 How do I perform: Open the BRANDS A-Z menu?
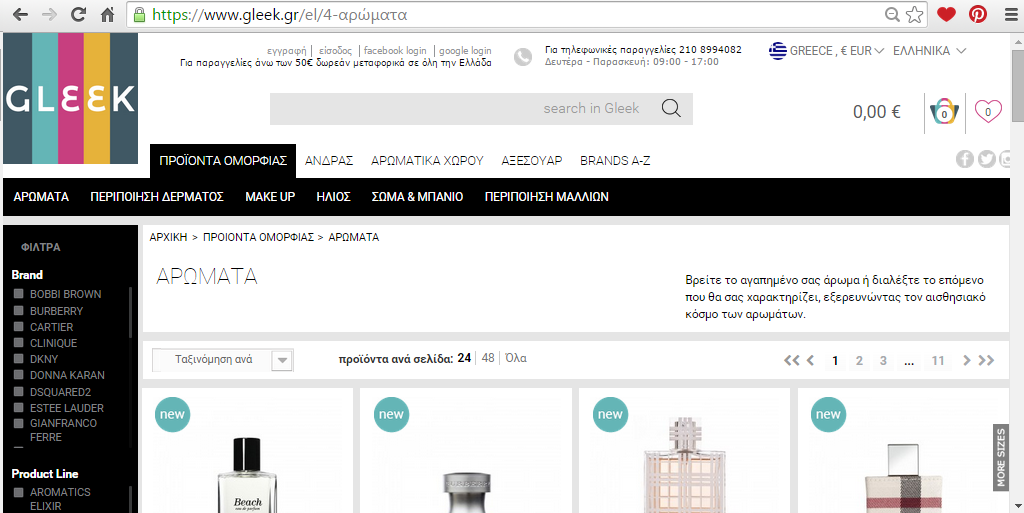click(x=615, y=161)
